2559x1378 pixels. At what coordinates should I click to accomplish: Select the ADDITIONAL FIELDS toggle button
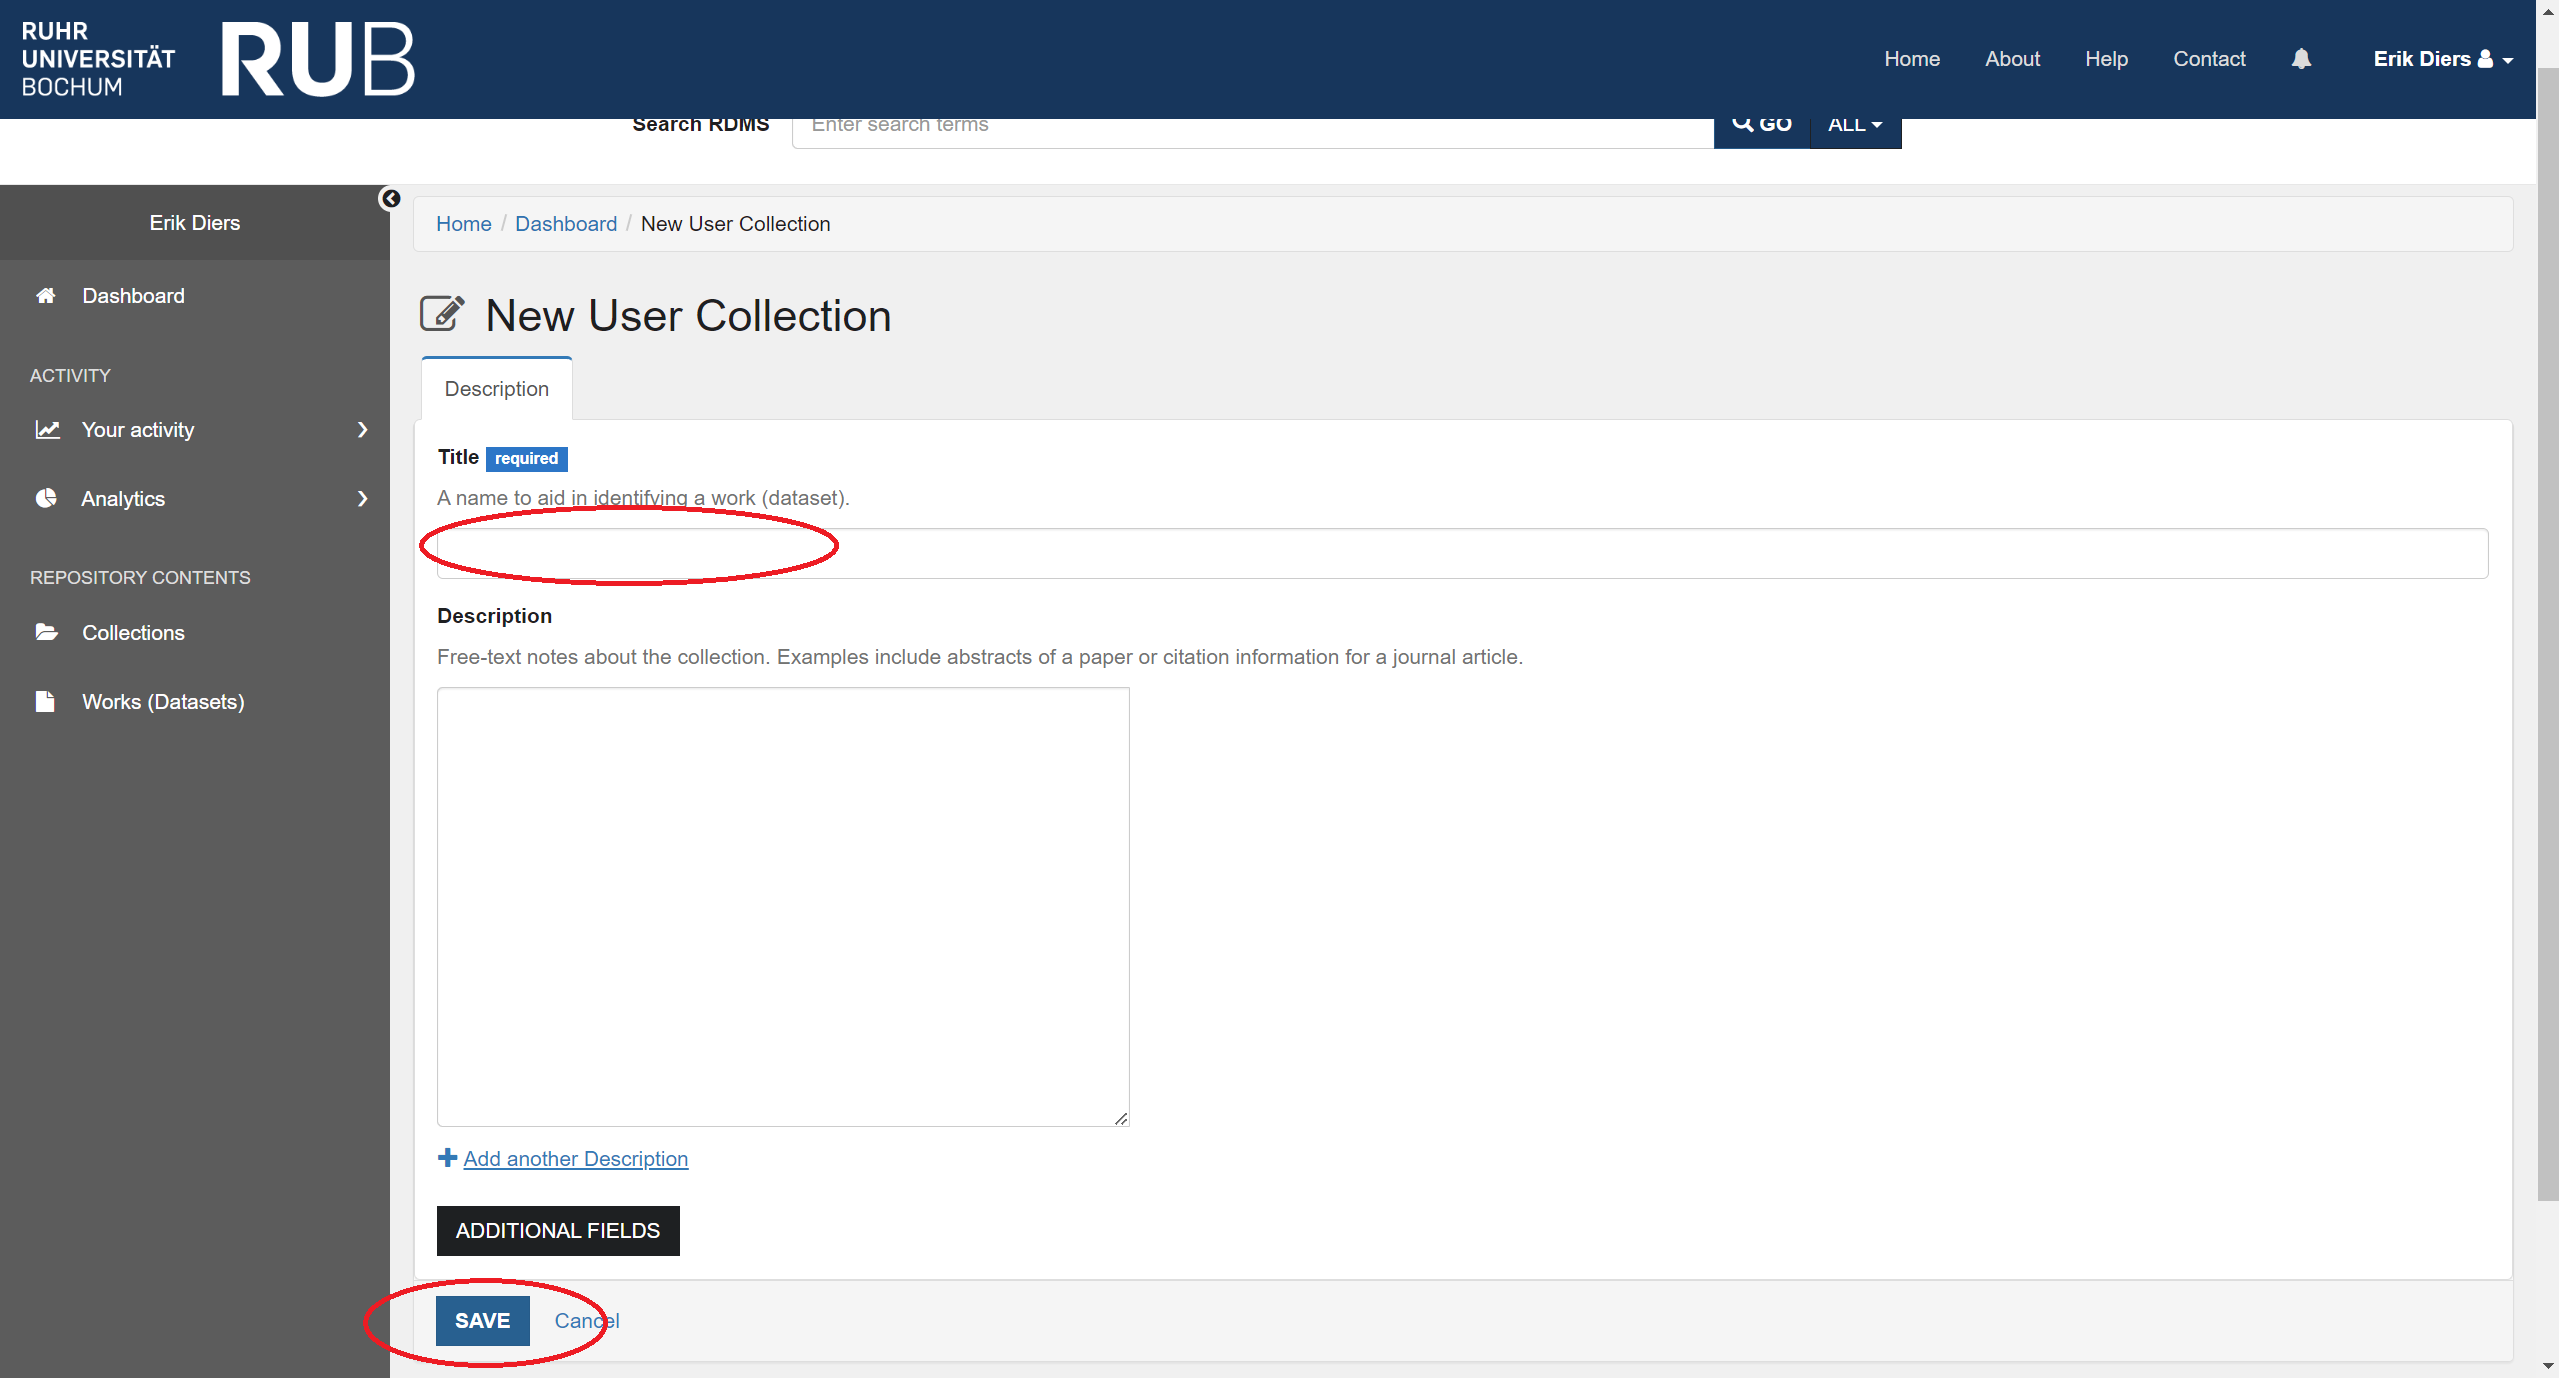(557, 1230)
